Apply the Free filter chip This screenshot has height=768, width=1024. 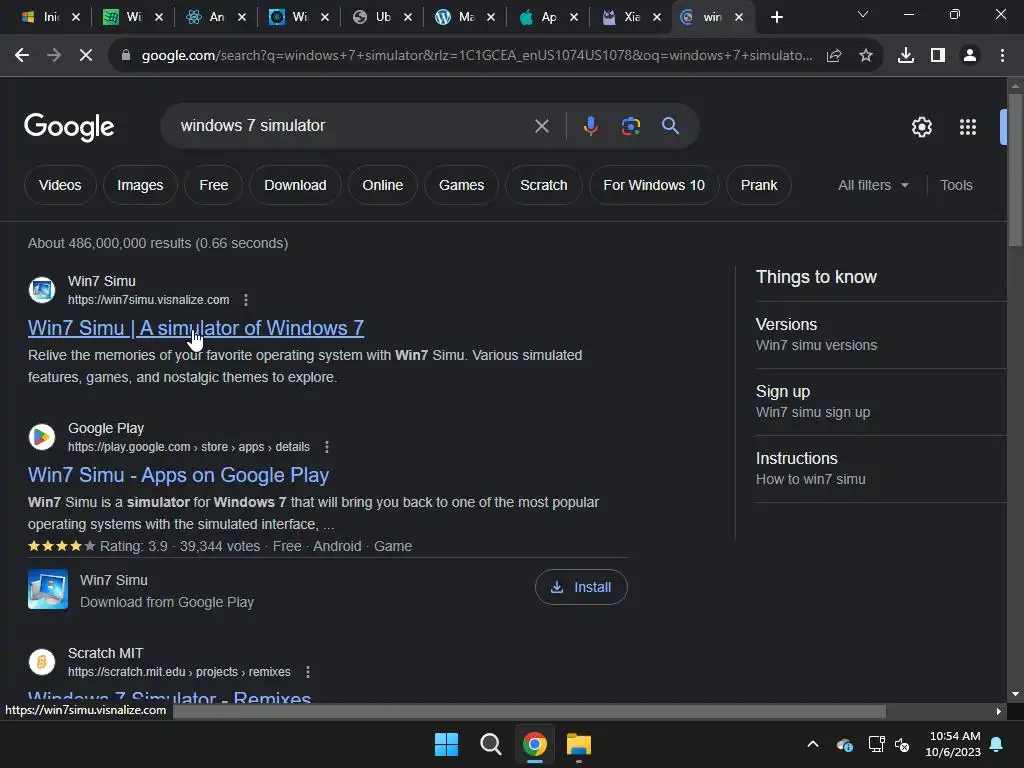click(x=214, y=185)
